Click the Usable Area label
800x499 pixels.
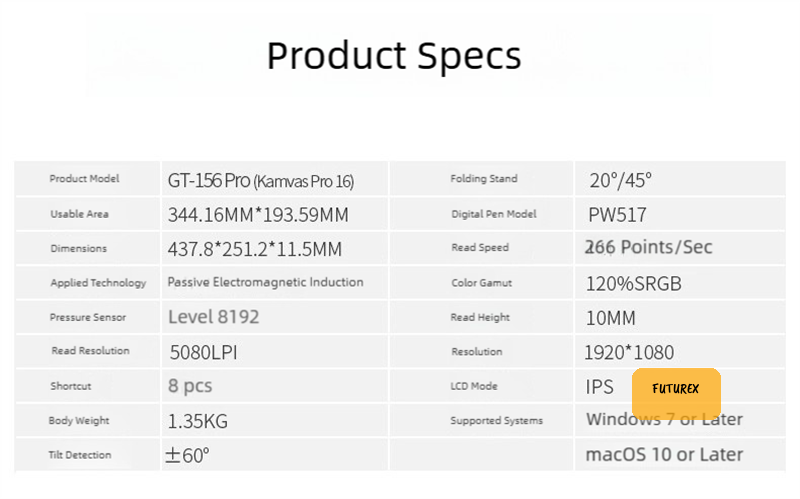click(x=80, y=214)
